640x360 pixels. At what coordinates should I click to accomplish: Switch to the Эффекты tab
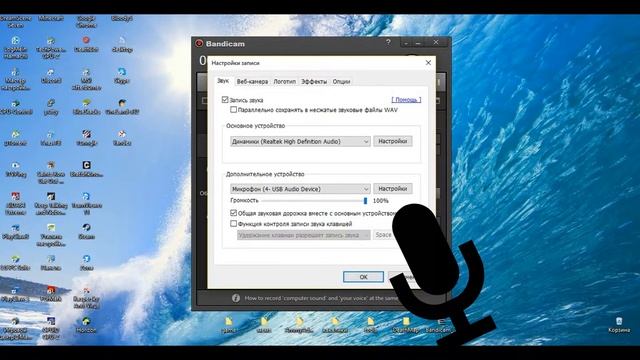tap(314, 82)
